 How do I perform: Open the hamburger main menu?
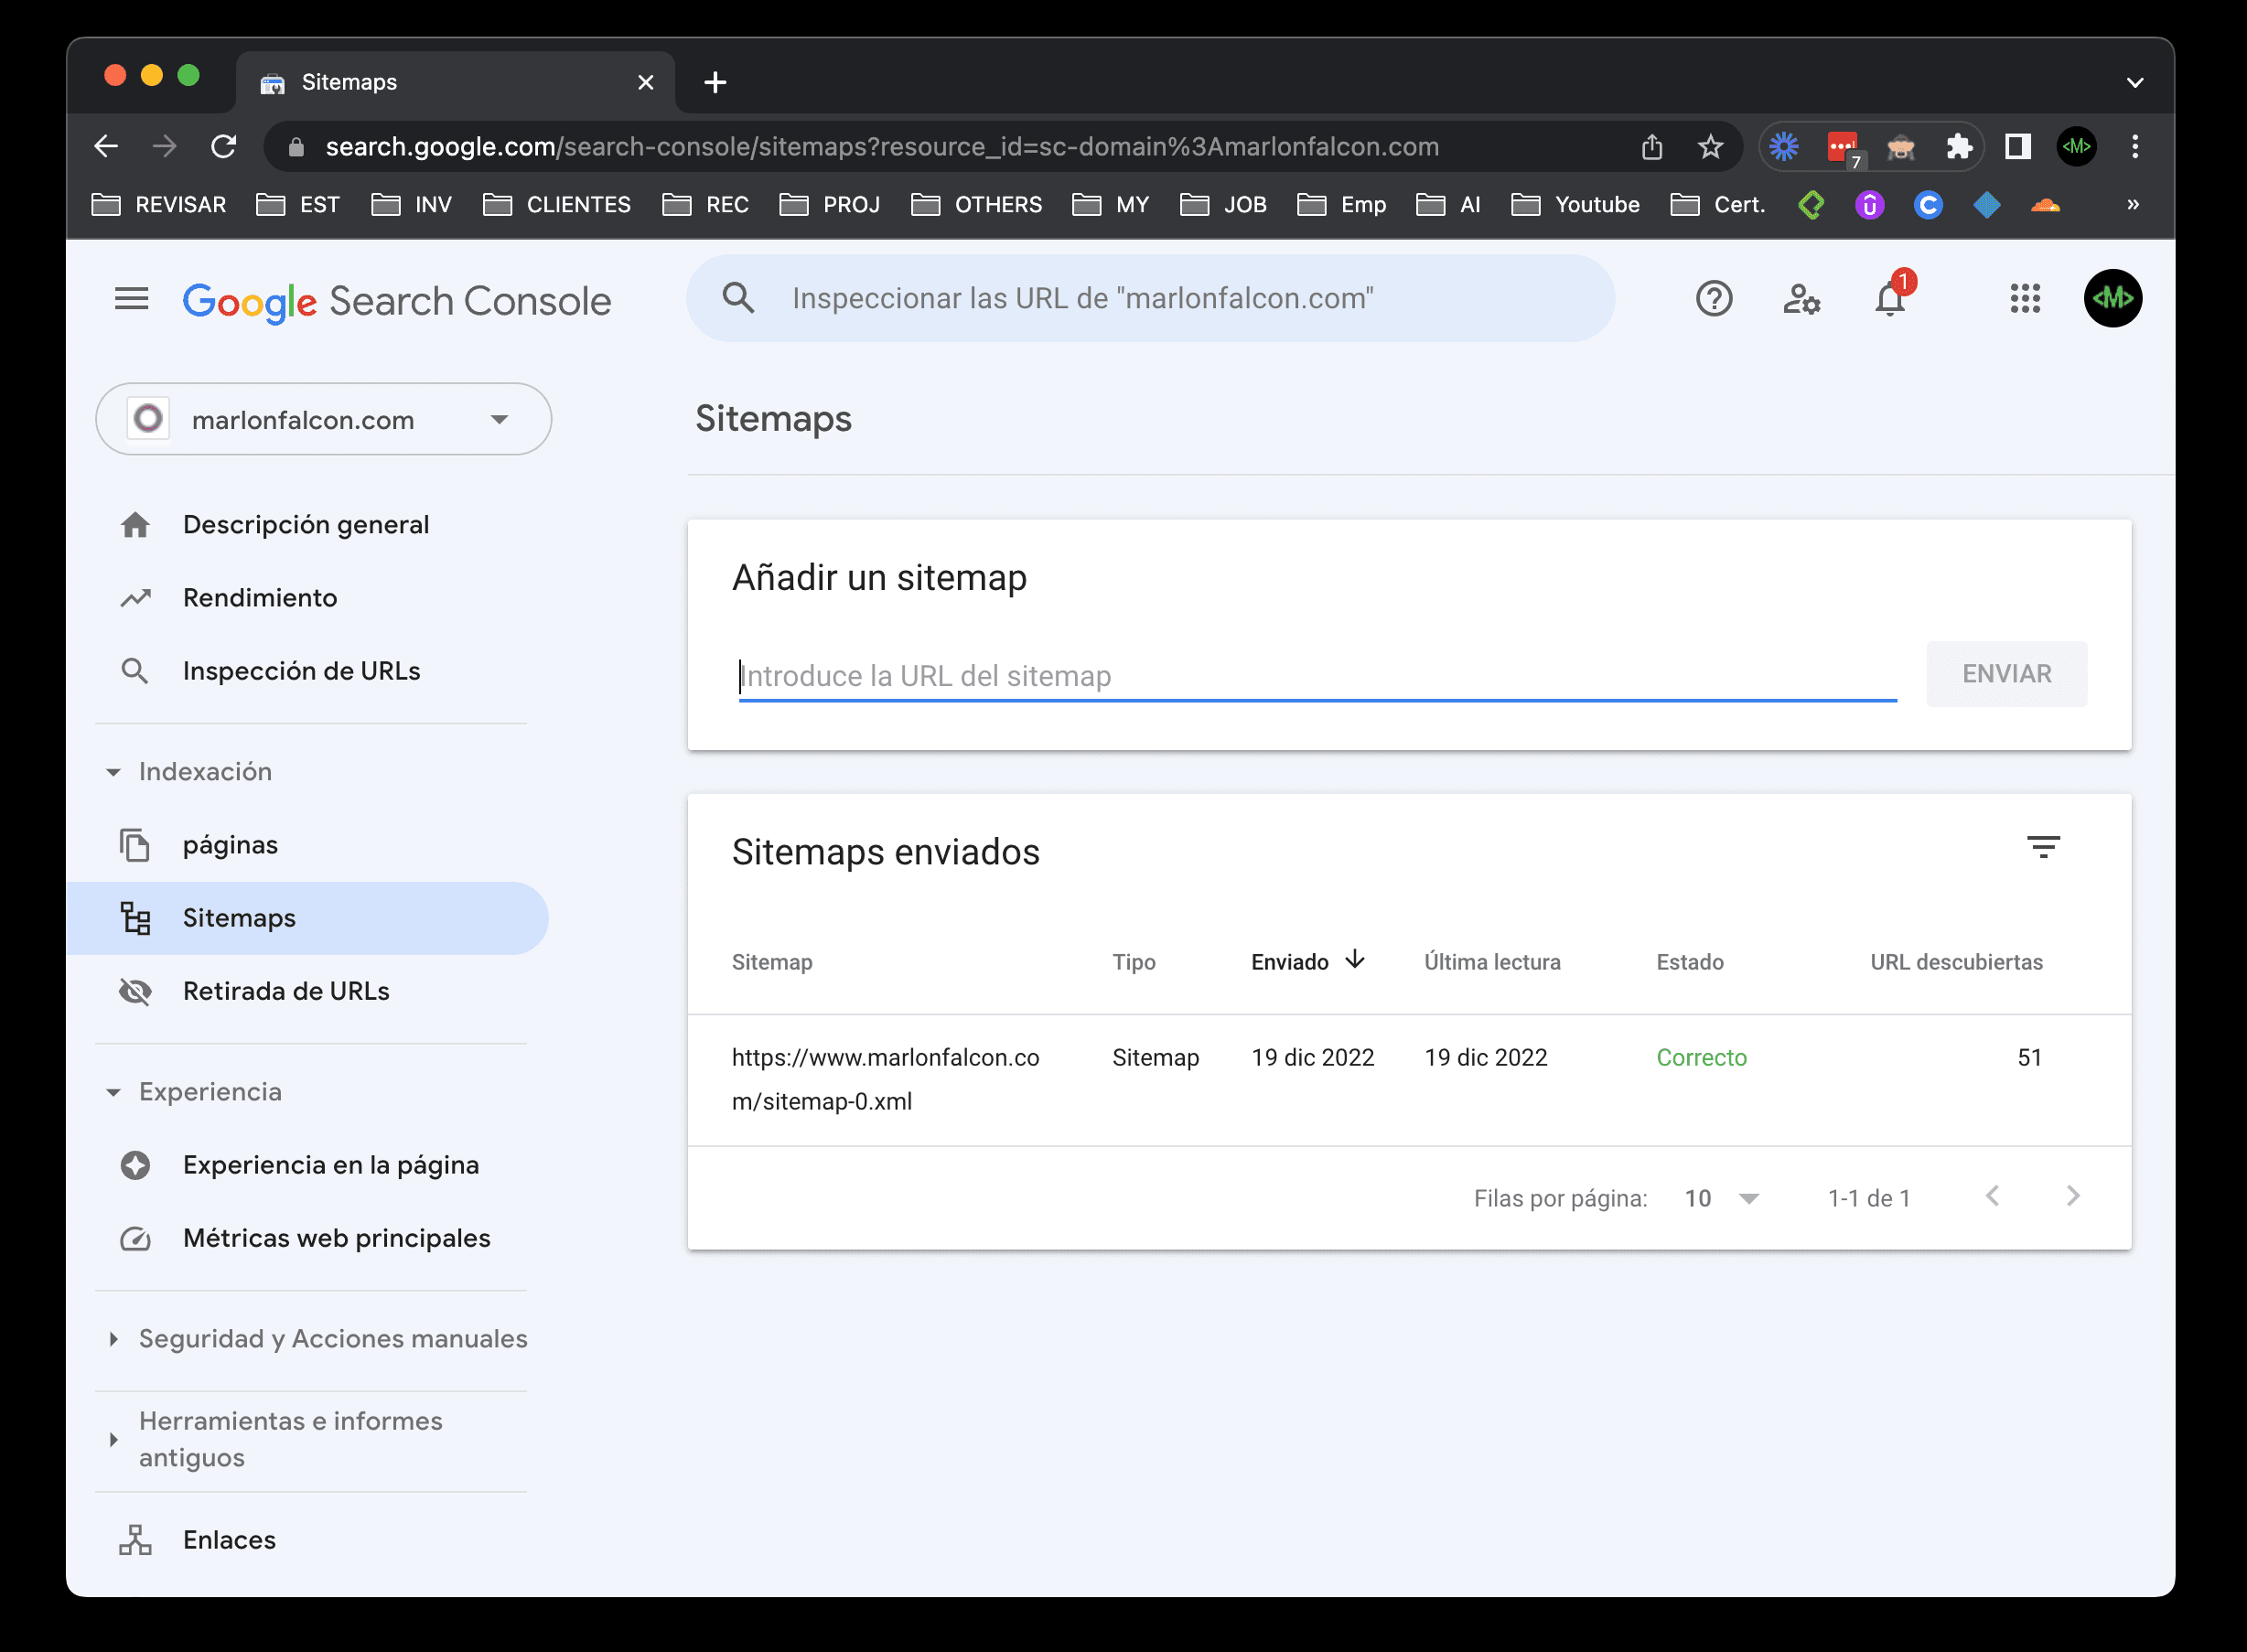pyautogui.click(x=131, y=299)
